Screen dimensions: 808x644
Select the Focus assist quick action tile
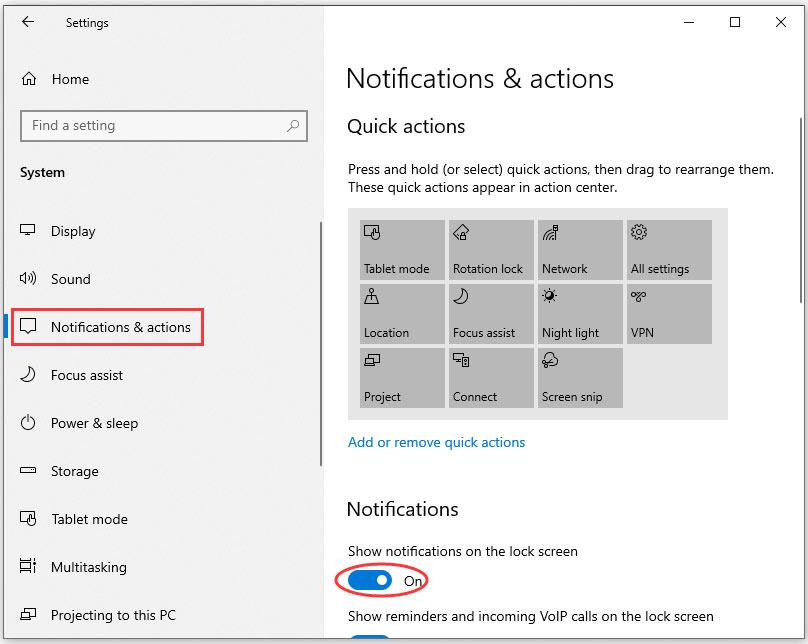pos(491,314)
